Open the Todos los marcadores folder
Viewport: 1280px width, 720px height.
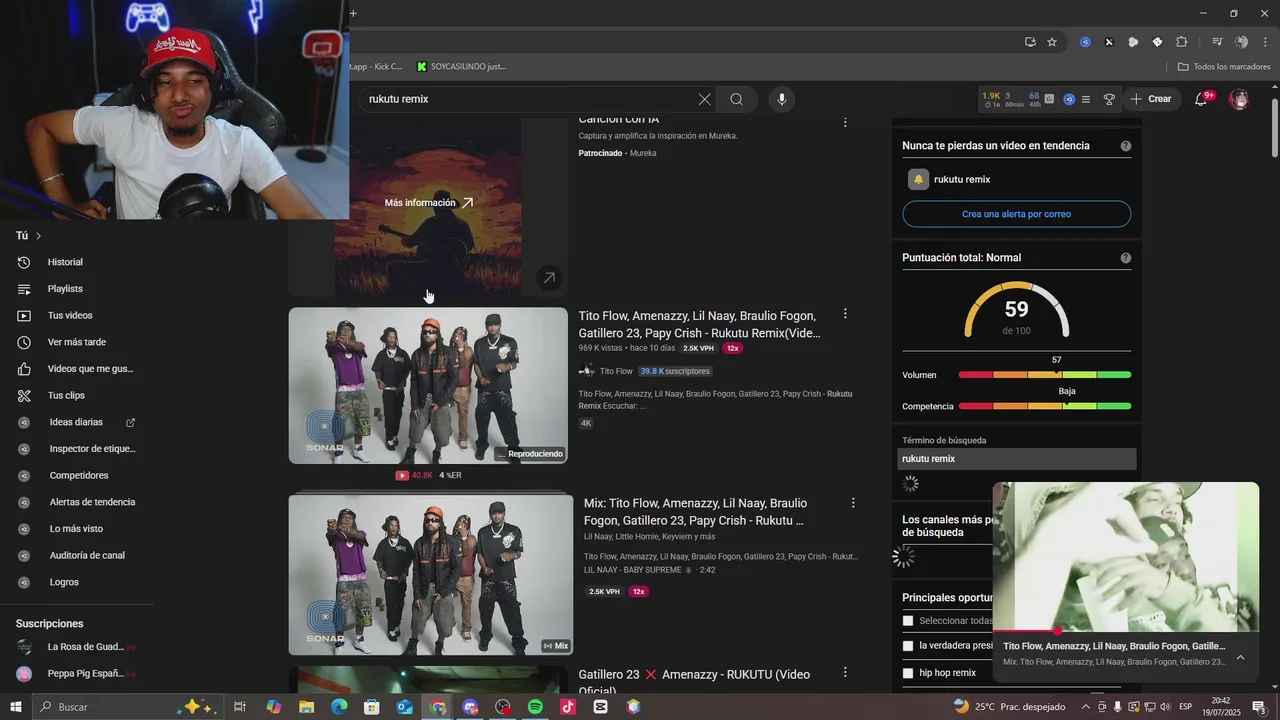[1224, 66]
